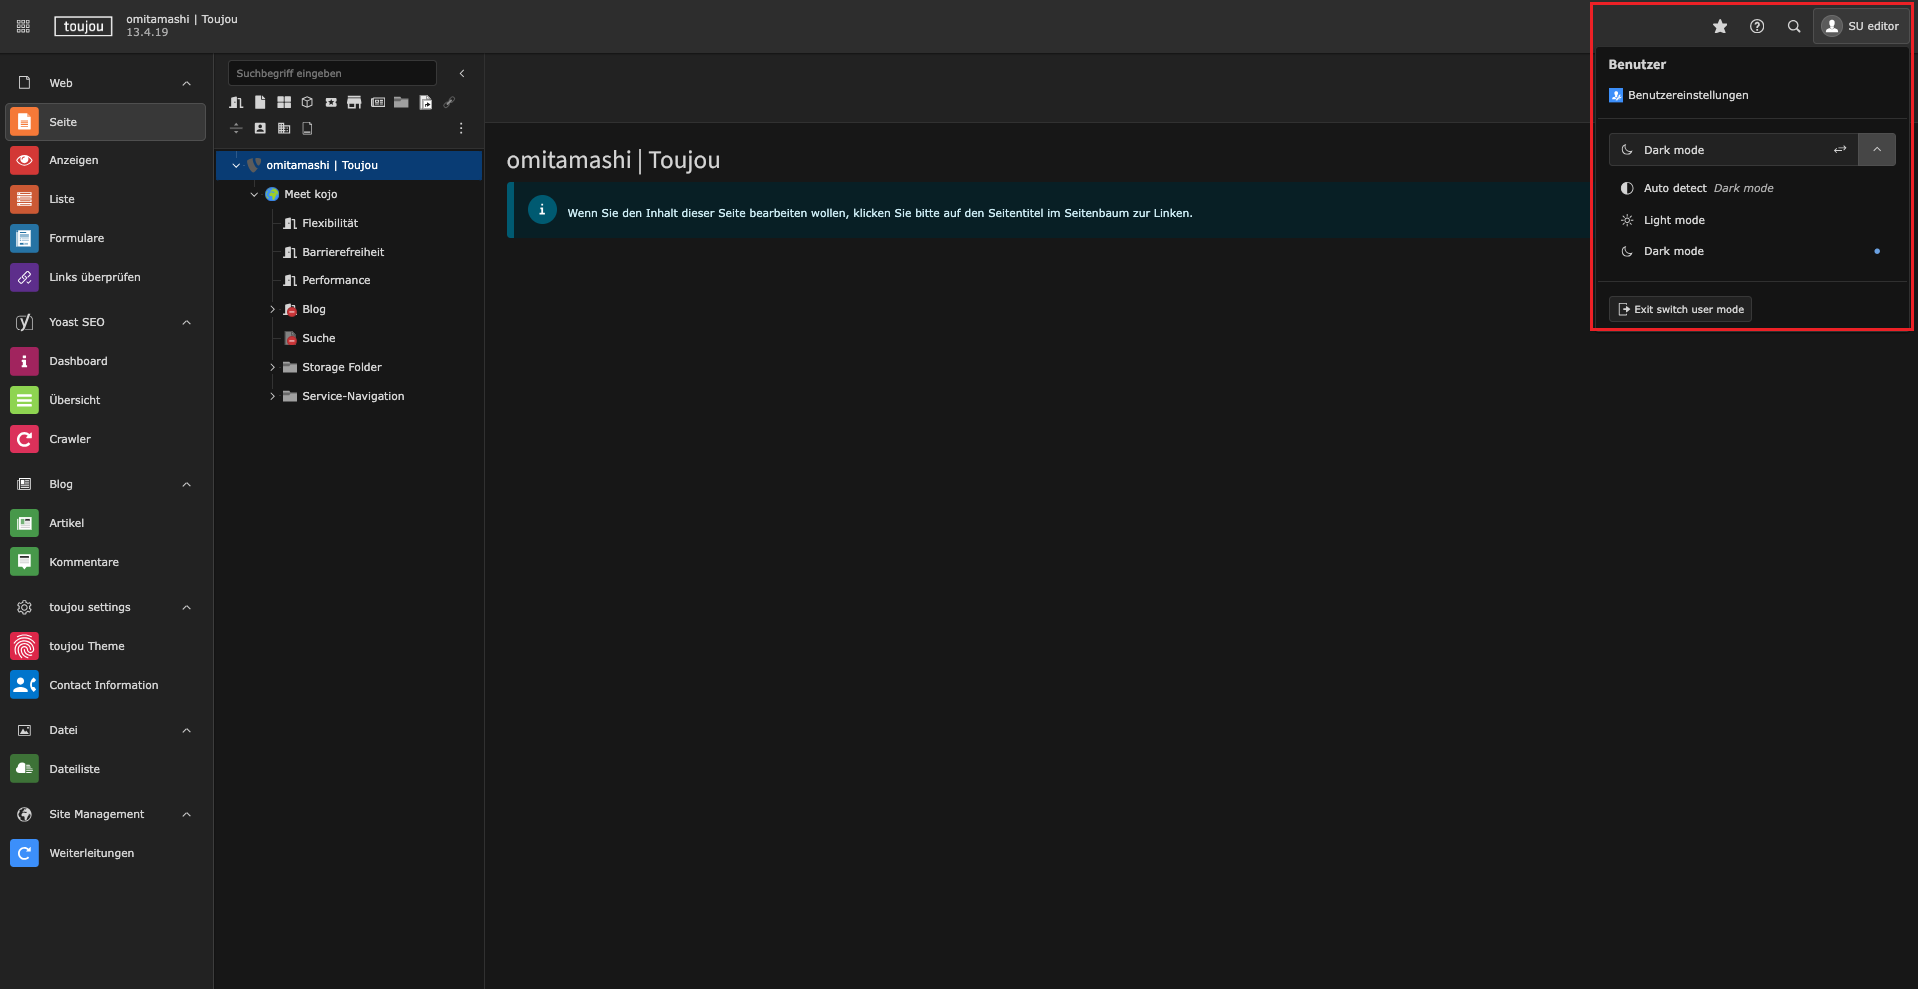Collapse the Meet kojo tree node
This screenshot has width=1918, height=989.
254,194
